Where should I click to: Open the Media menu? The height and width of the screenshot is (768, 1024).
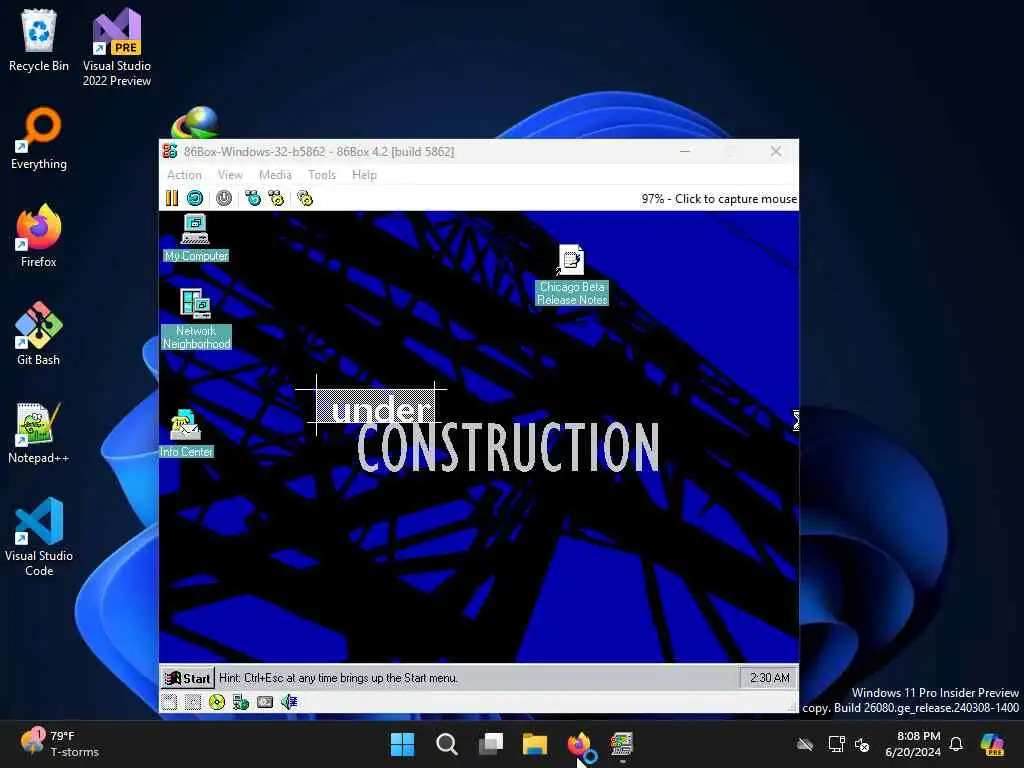pyautogui.click(x=275, y=175)
